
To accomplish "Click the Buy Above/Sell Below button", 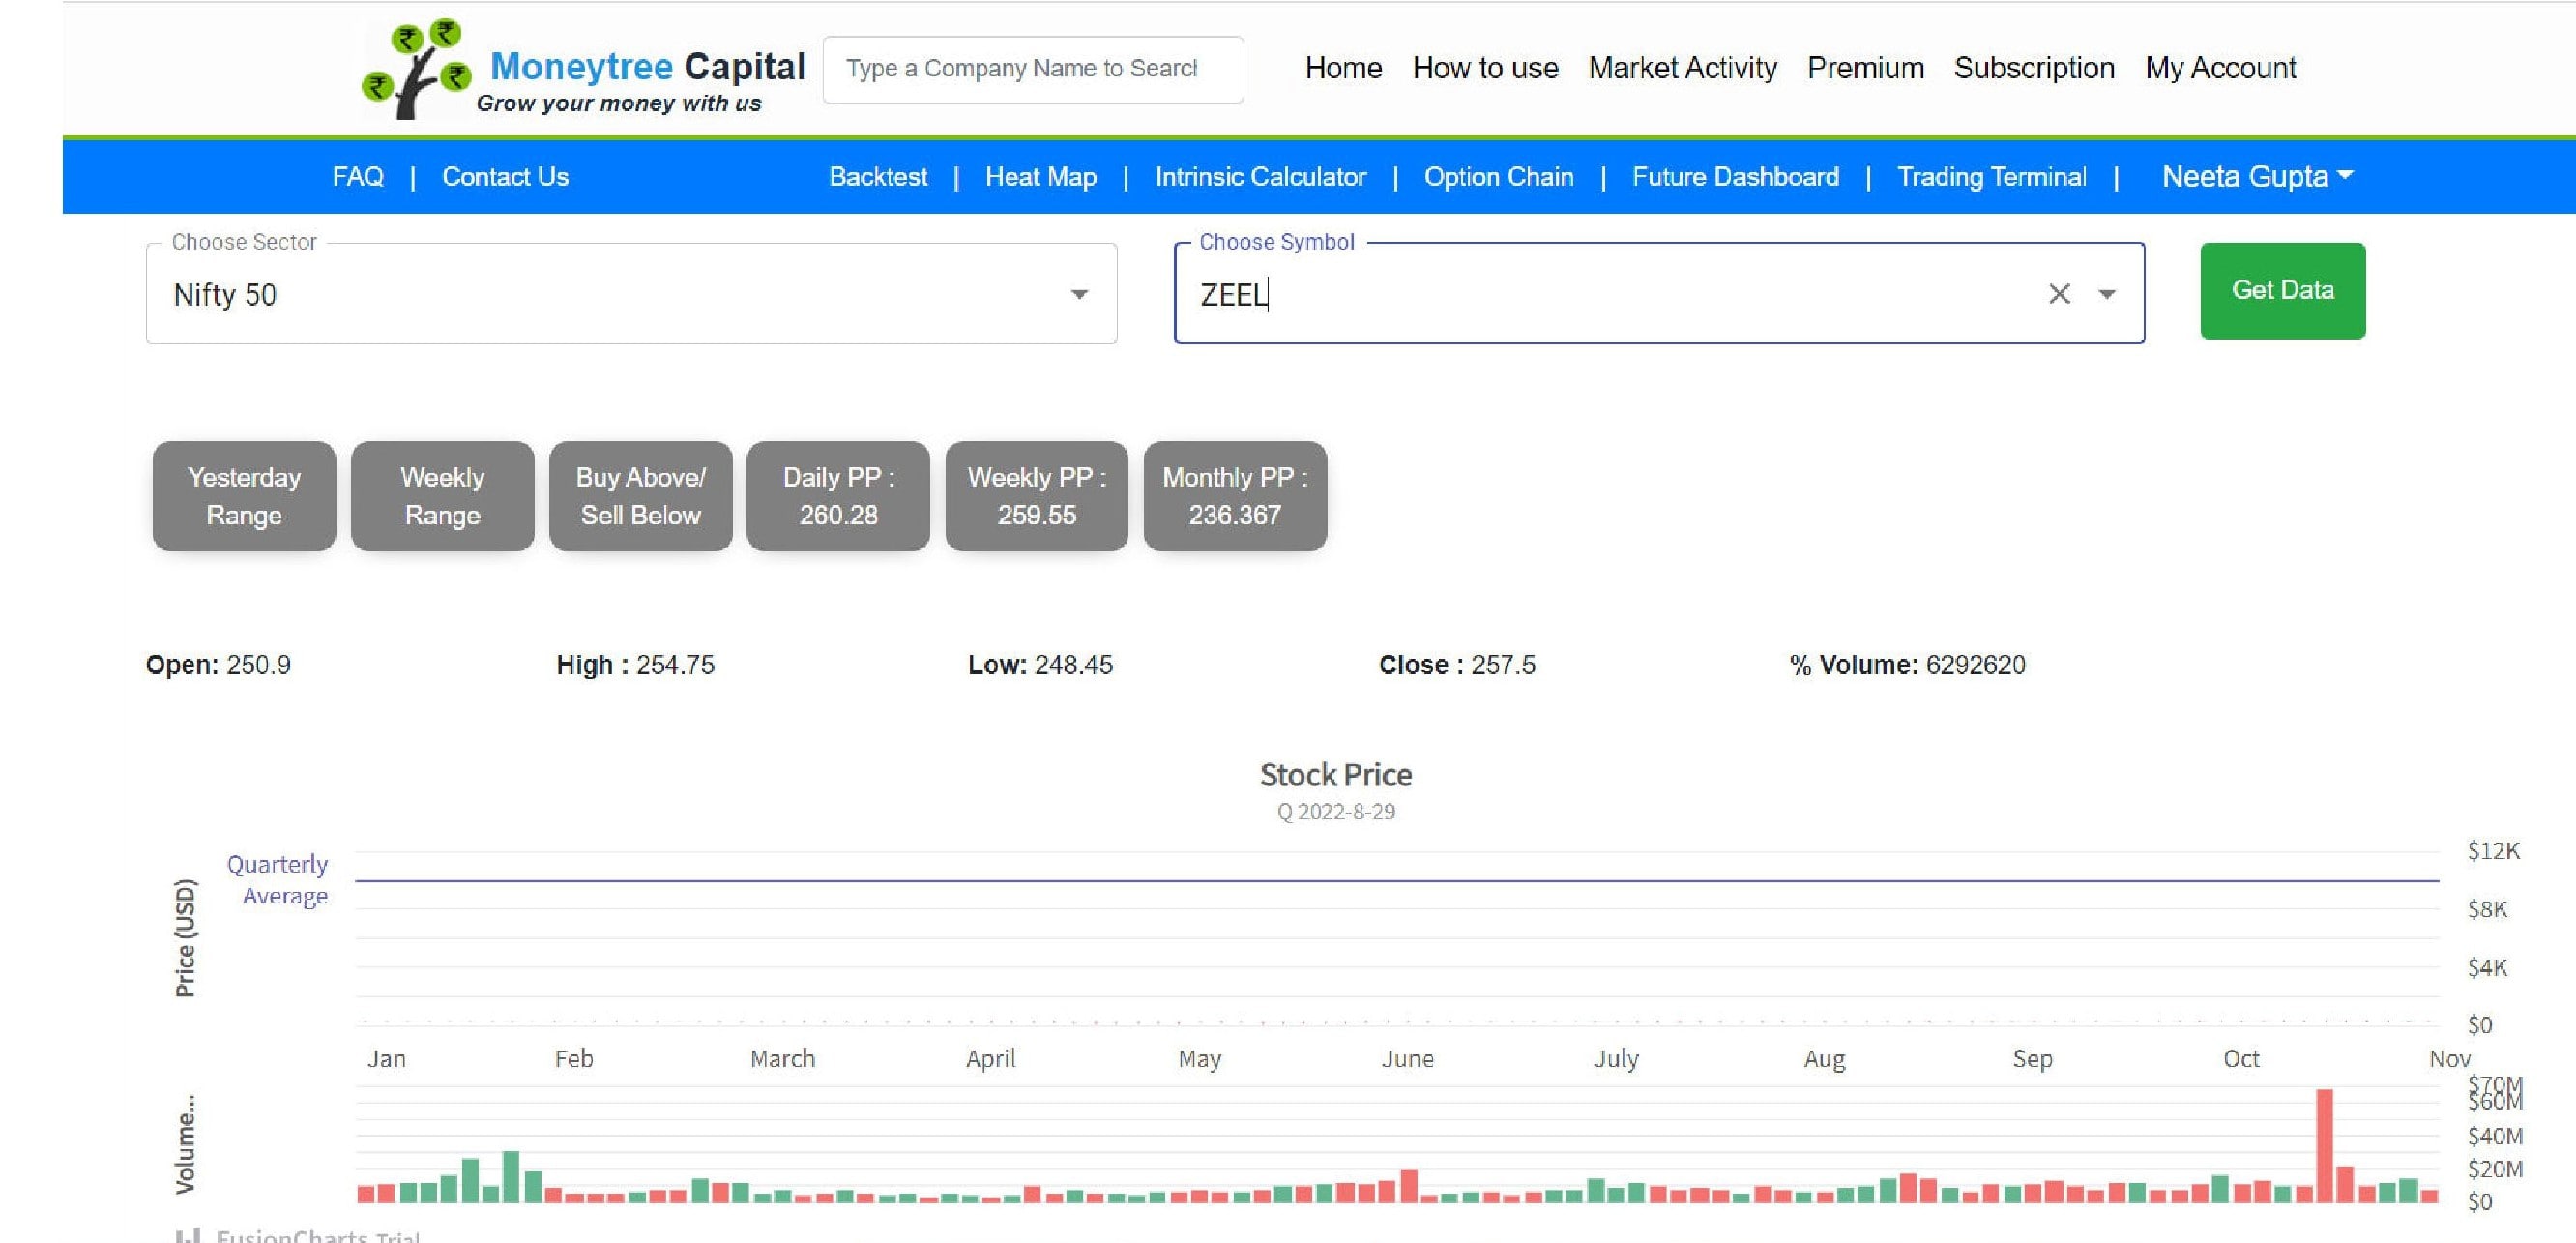I will click(640, 496).
